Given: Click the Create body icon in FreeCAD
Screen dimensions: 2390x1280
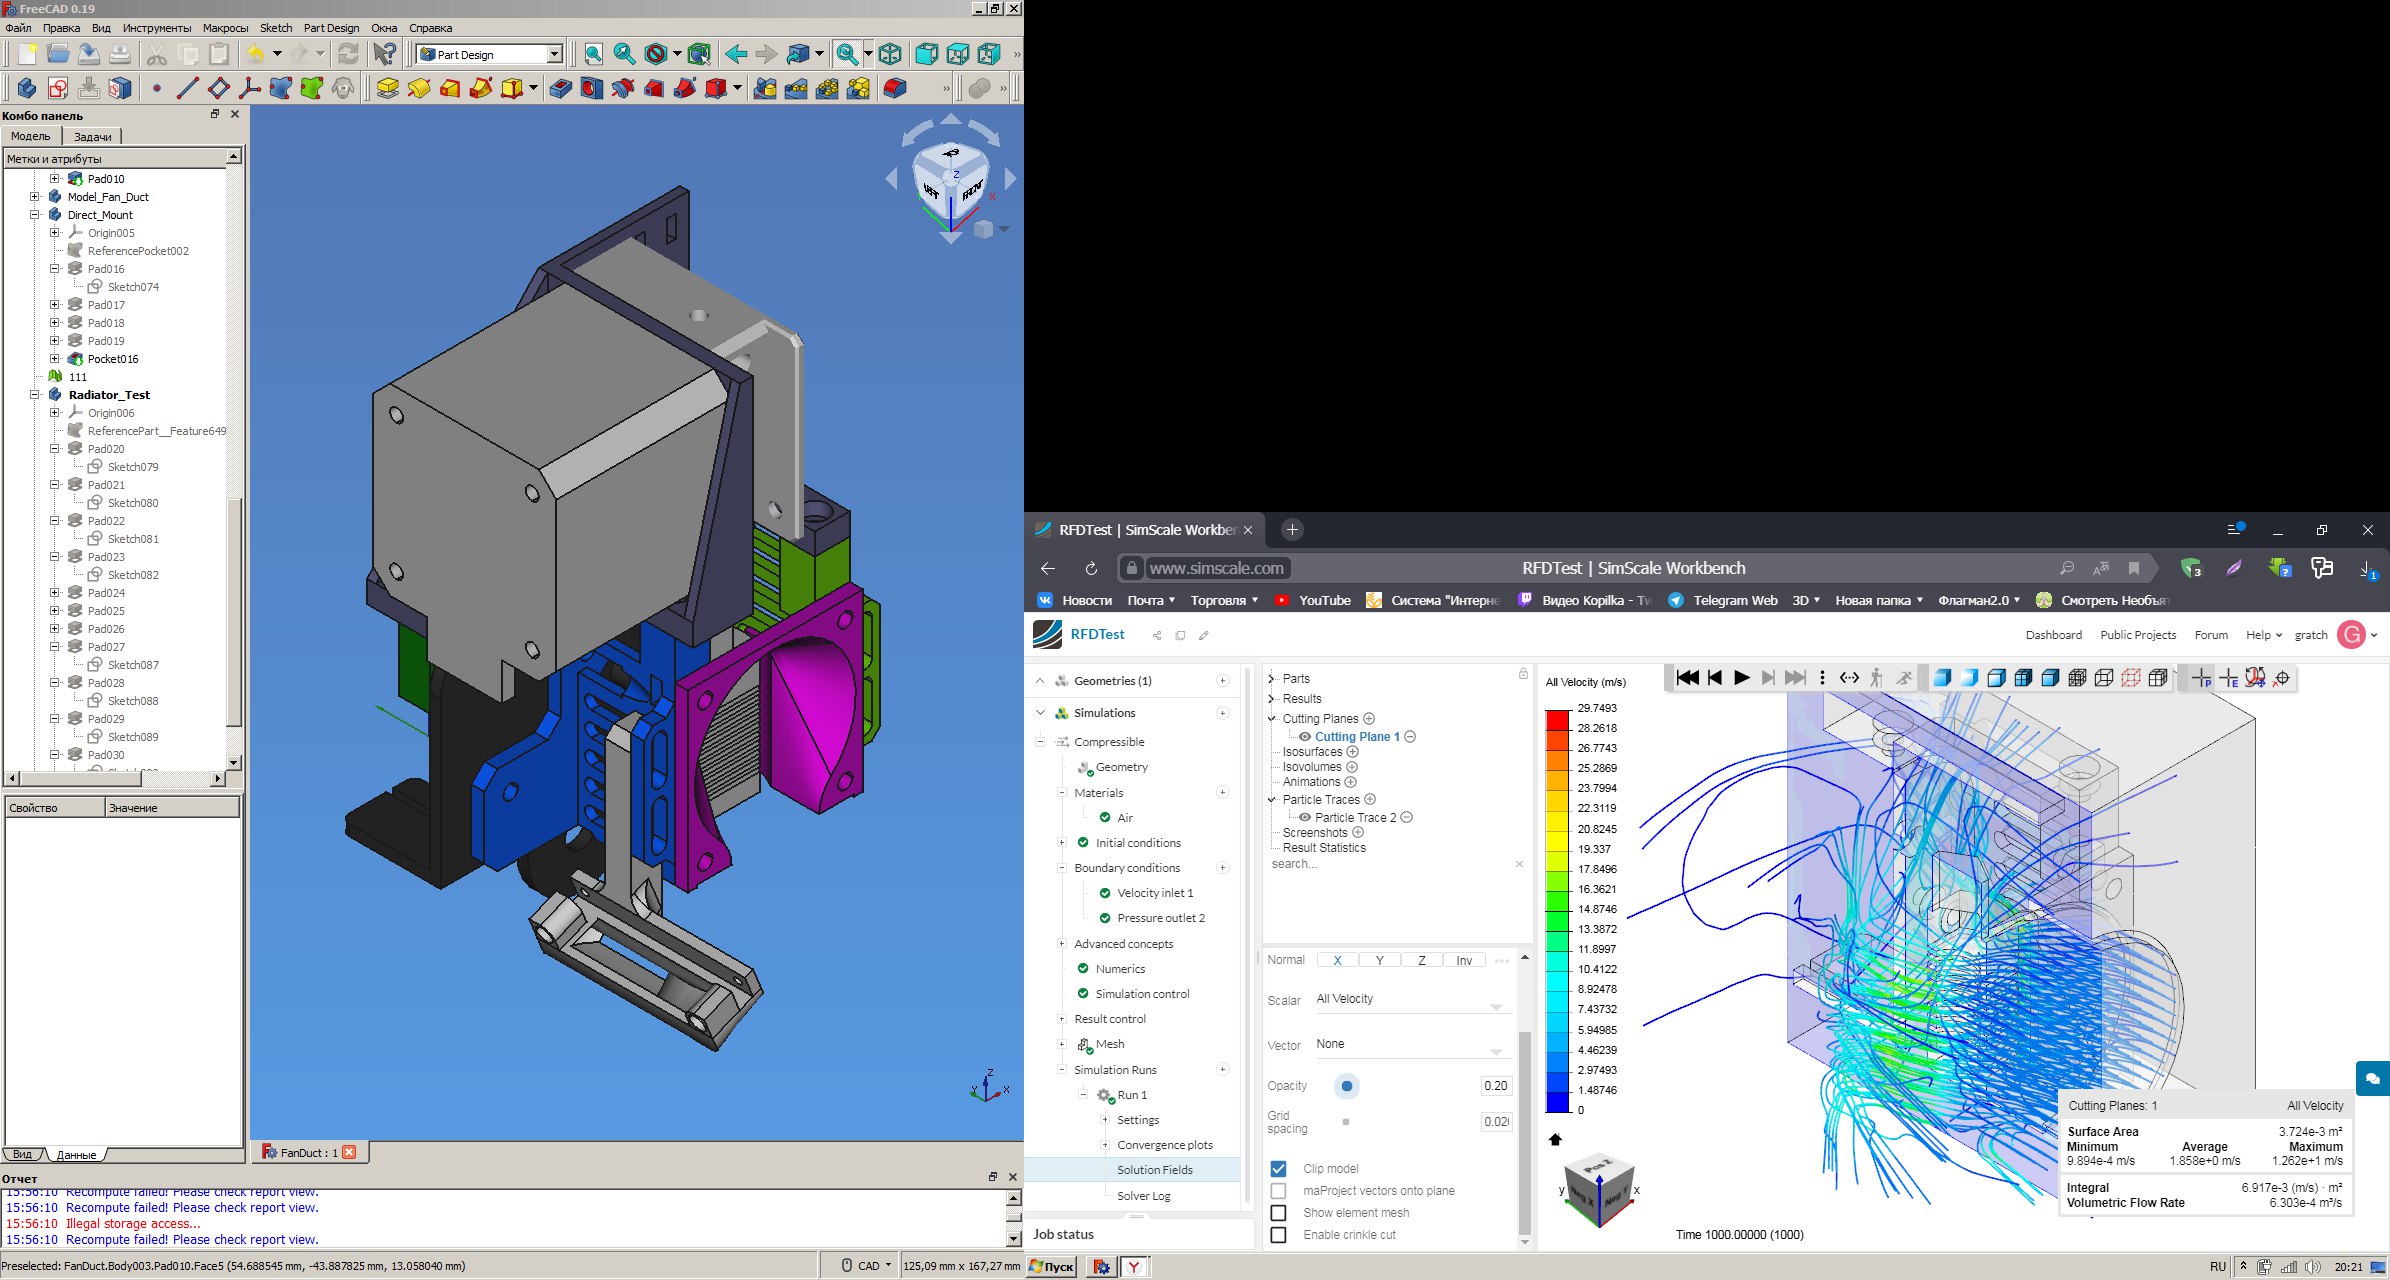Looking at the screenshot, I should (x=27, y=89).
